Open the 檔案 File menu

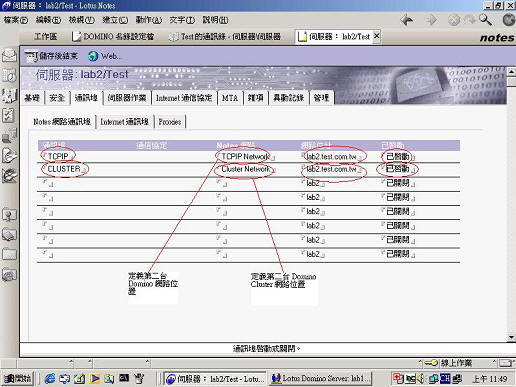[15, 20]
